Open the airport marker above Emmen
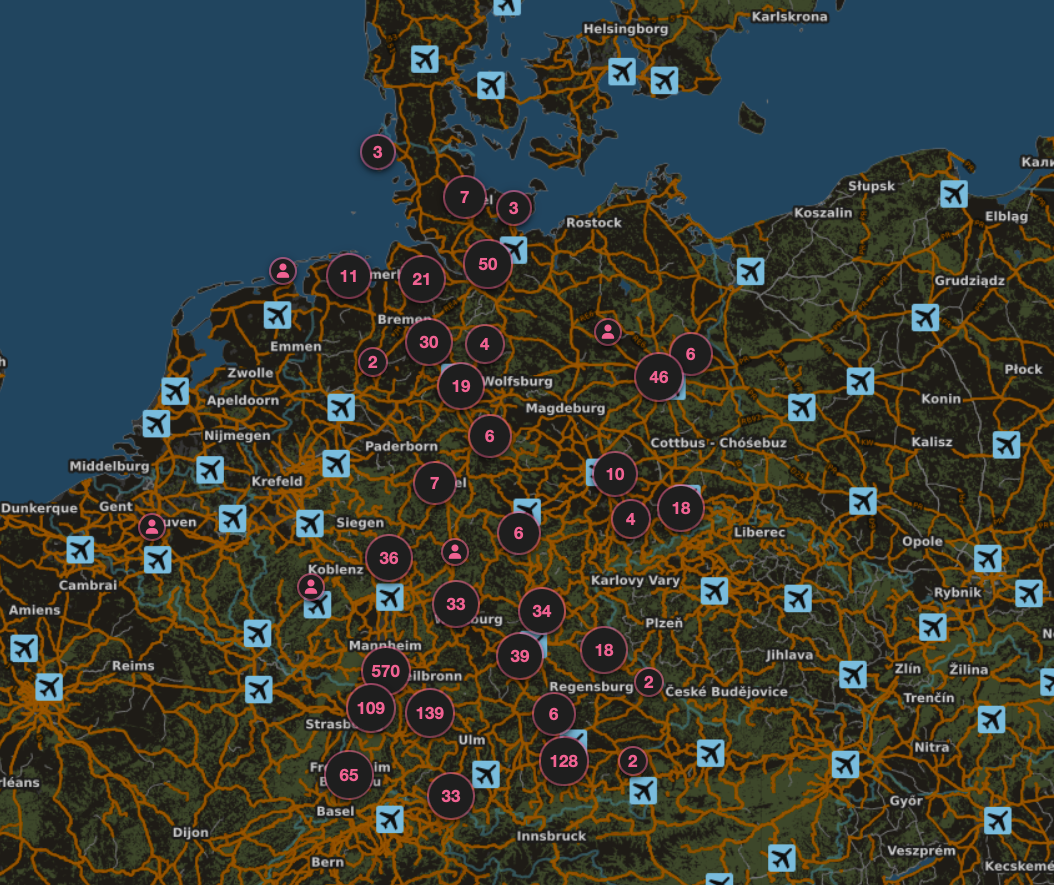The height and width of the screenshot is (885, 1054). (x=278, y=315)
